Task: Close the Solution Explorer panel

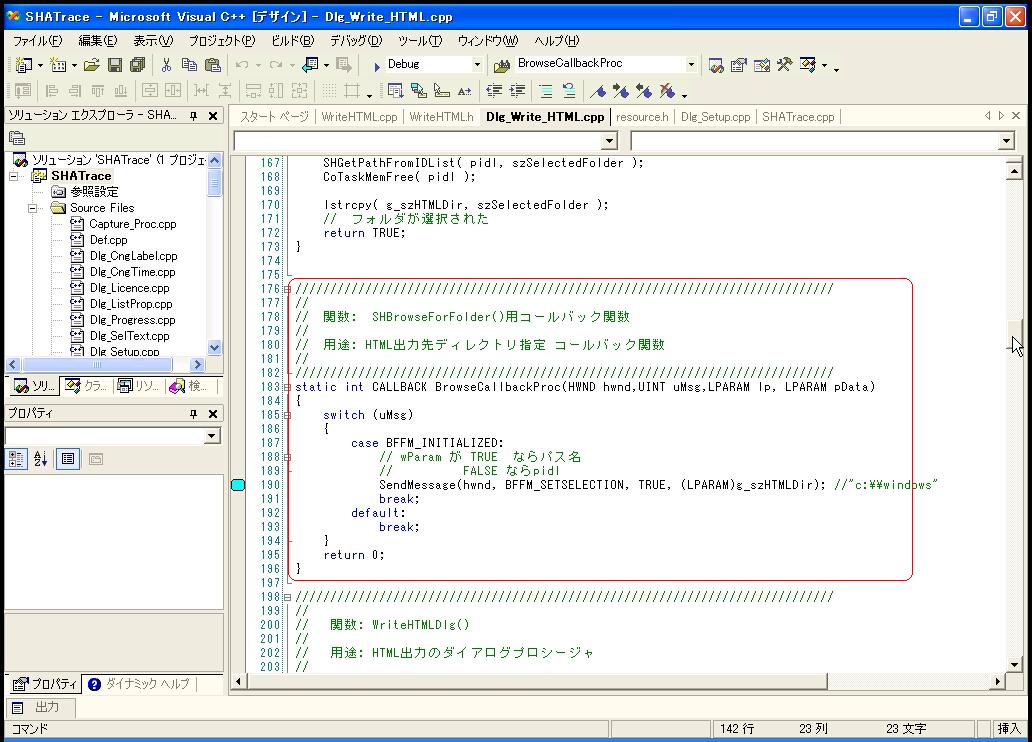Action: click(x=213, y=116)
